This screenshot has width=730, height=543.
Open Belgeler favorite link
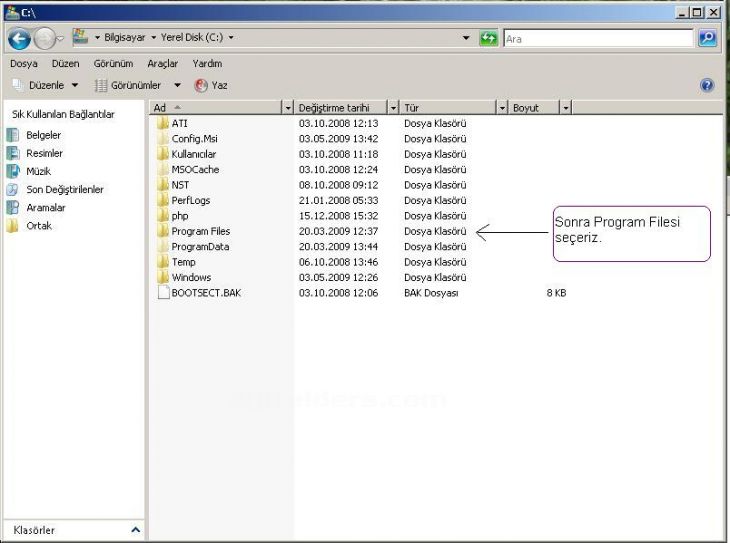click(x=43, y=135)
